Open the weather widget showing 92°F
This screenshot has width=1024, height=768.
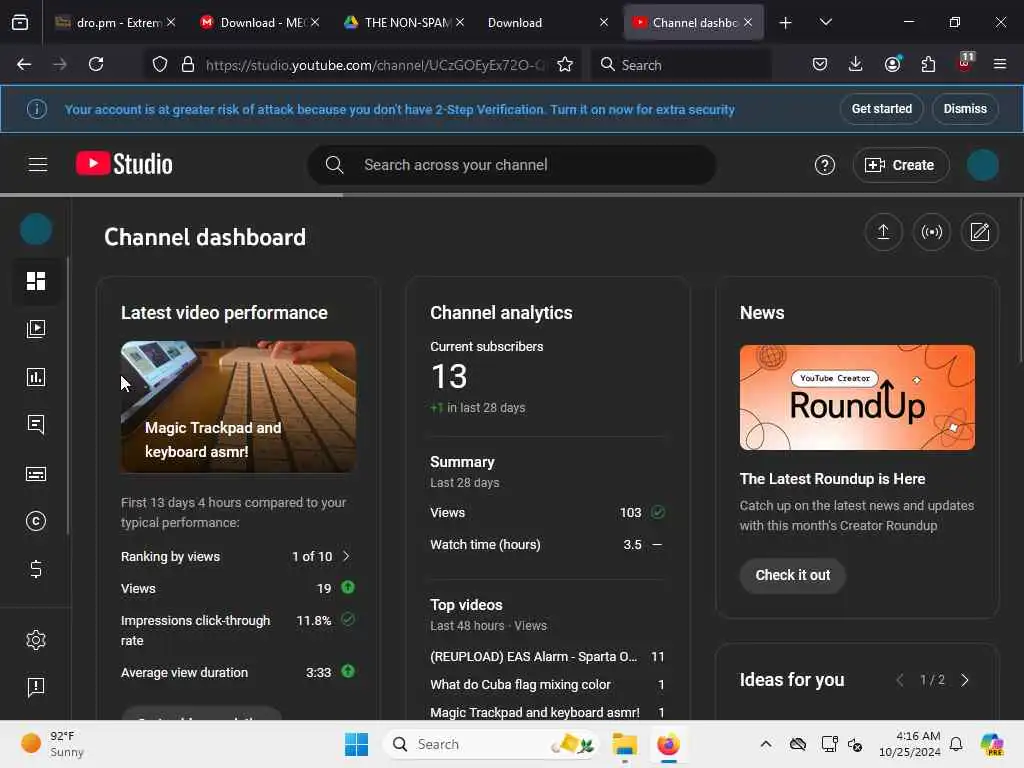tap(52, 744)
